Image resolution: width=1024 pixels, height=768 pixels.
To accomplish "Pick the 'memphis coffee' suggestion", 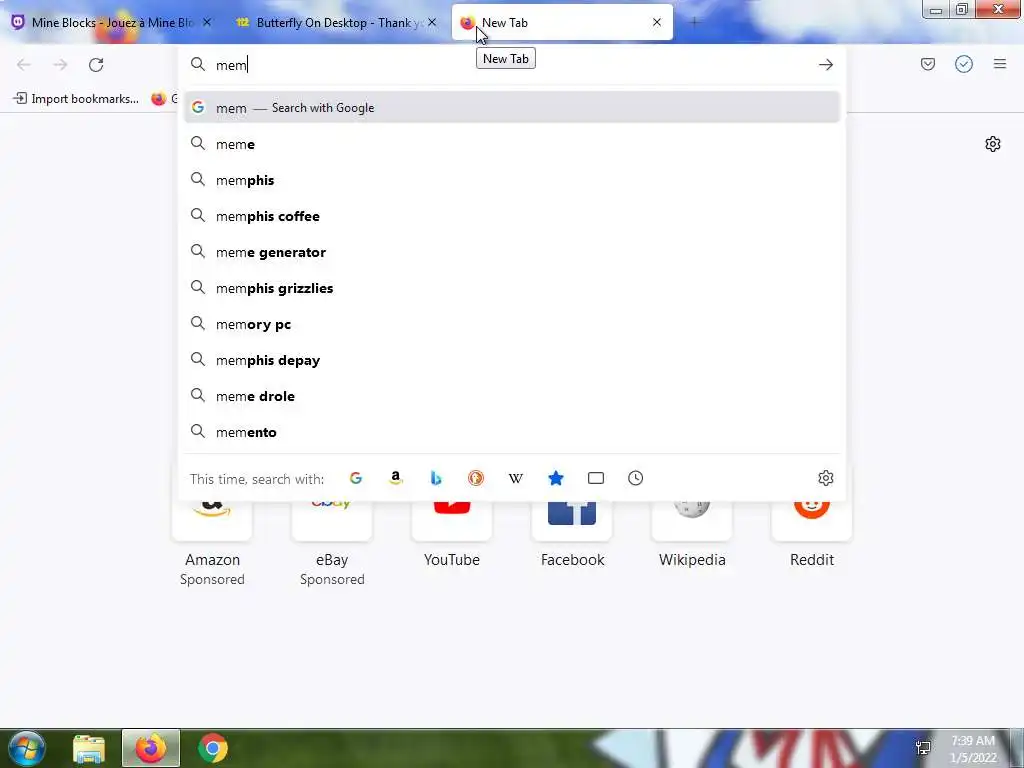I will pos(512,216).
